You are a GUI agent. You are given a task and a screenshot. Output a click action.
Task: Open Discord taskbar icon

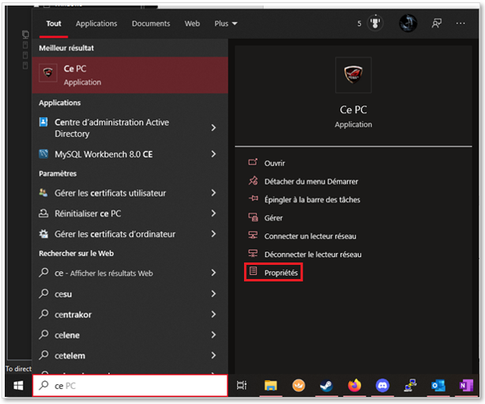pyautogui.click(x=382, y=386)
